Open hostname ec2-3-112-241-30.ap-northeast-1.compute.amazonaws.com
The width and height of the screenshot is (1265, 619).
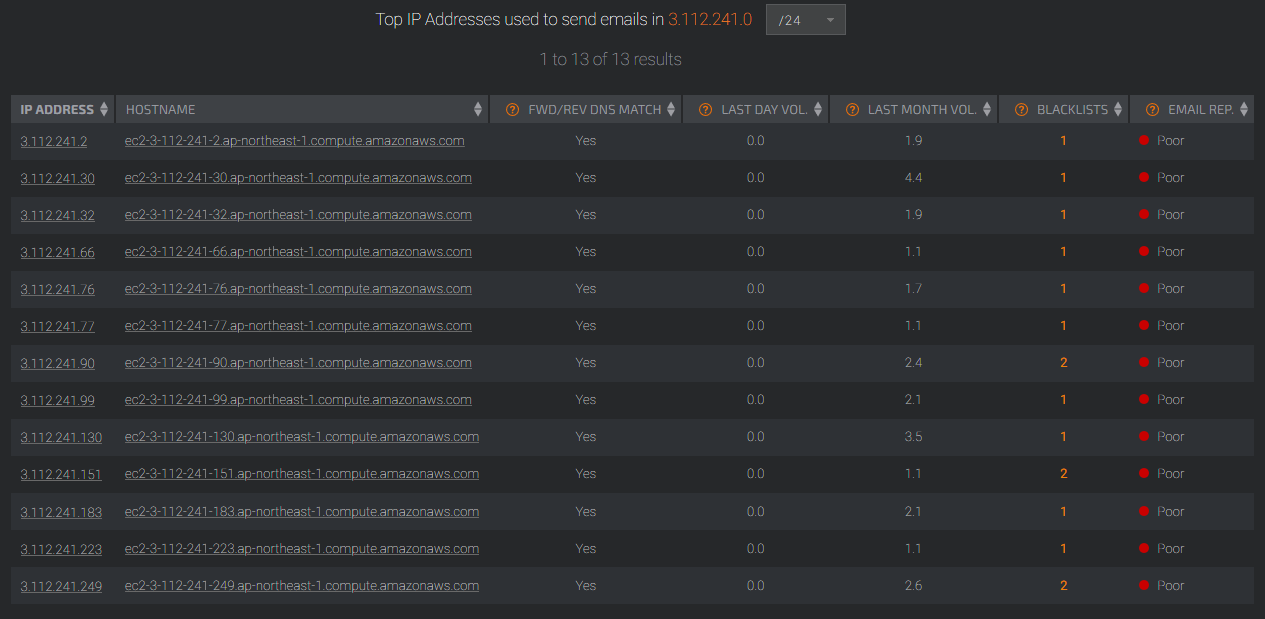click(298, 178)
